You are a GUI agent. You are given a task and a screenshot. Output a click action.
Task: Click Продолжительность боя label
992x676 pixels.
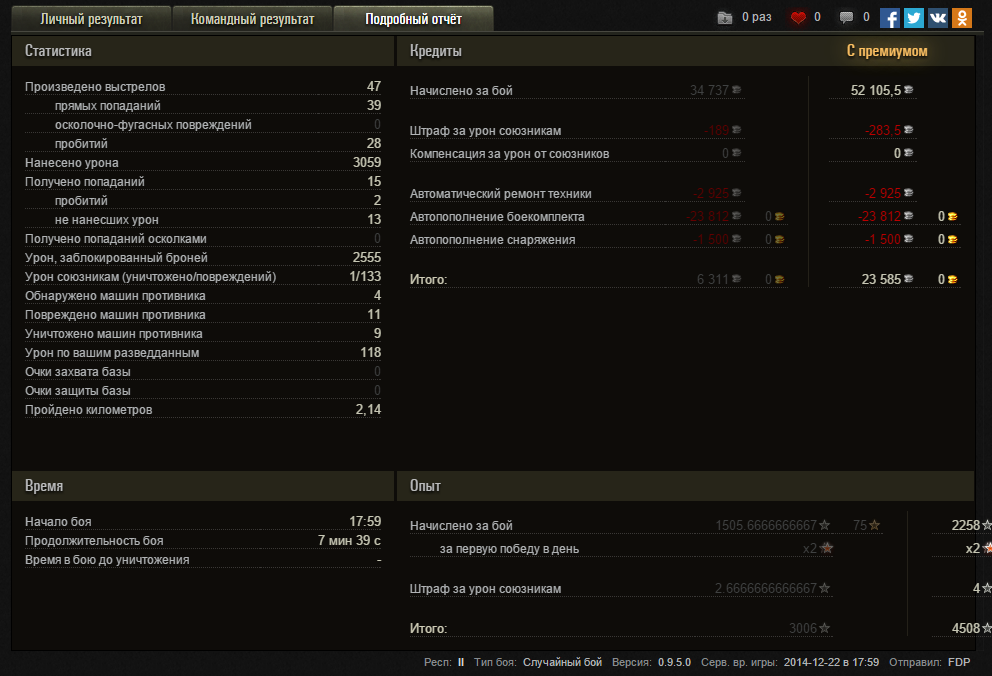tap(94, 541)
